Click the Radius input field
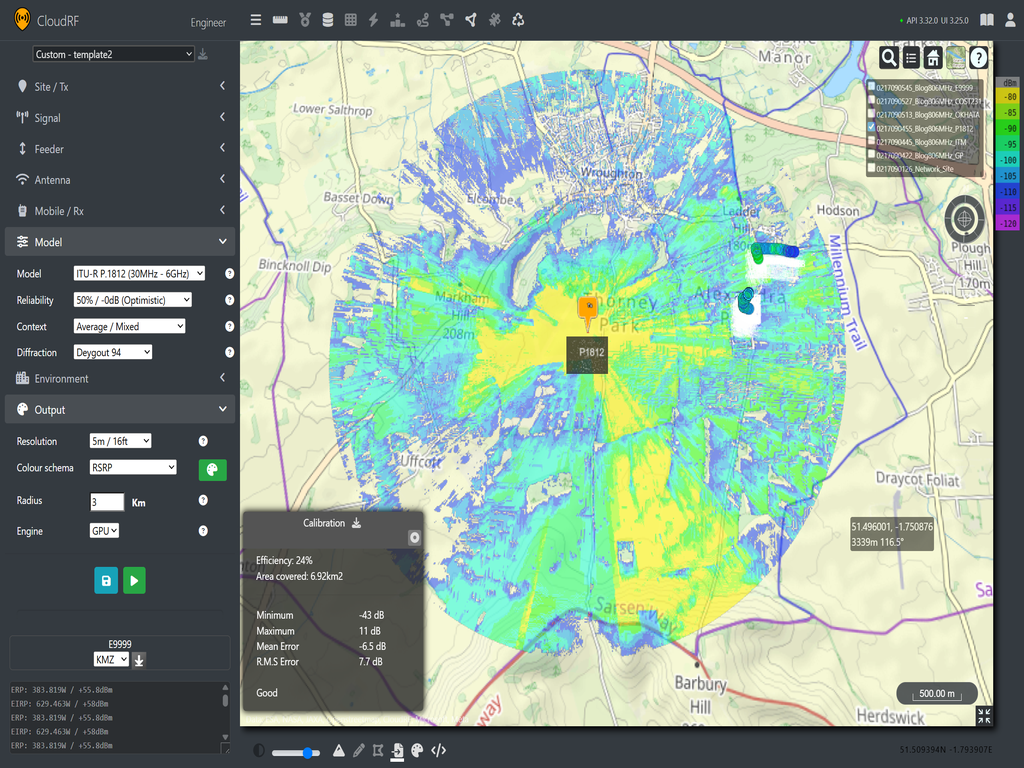 (107, 501)
